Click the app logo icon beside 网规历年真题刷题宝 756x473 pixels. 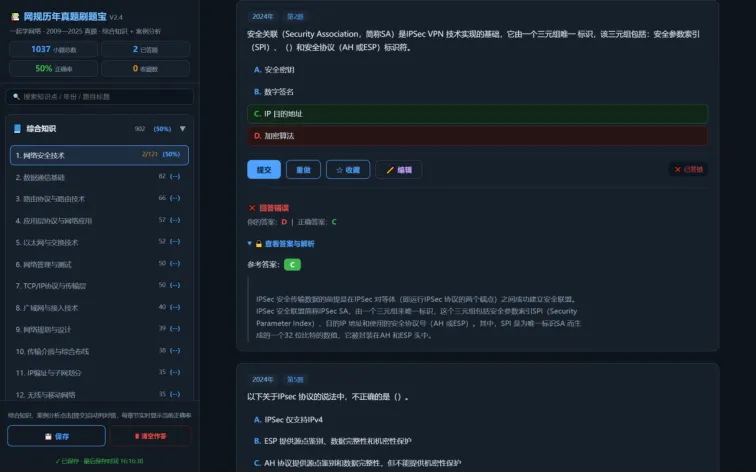[x=15, y=17]
